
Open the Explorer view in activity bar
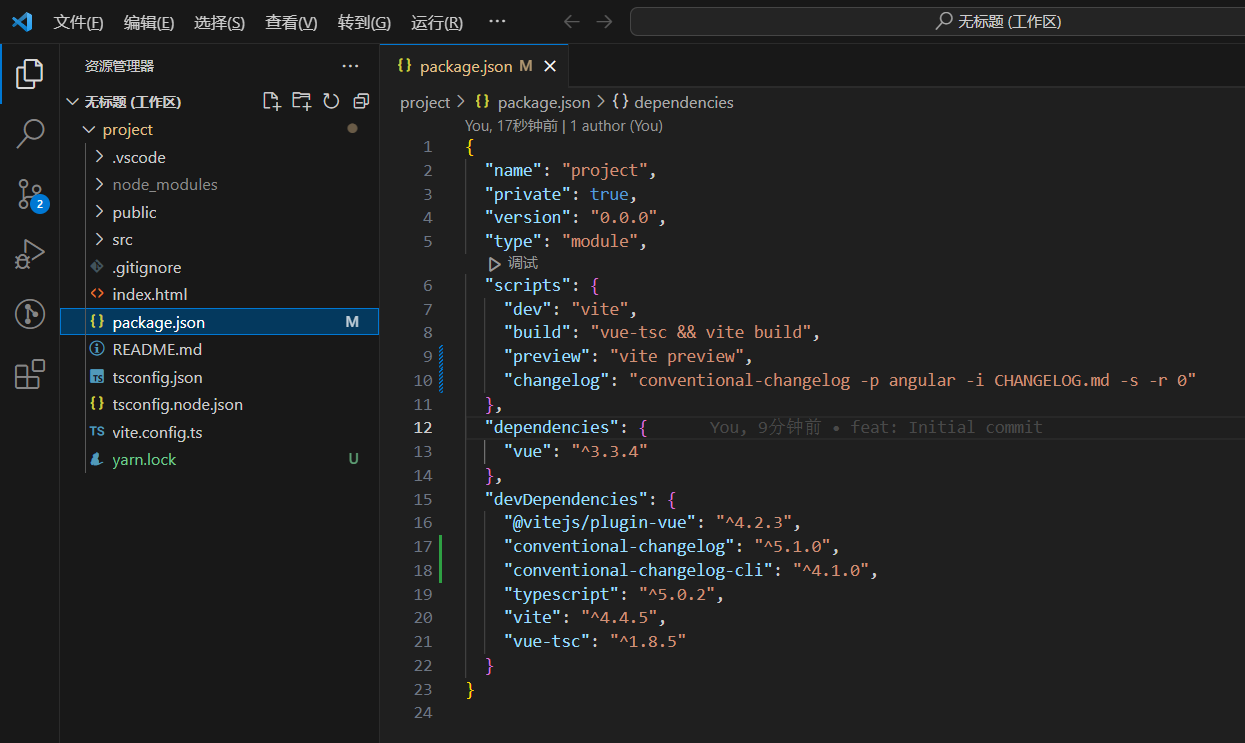(x=30, y=73)
